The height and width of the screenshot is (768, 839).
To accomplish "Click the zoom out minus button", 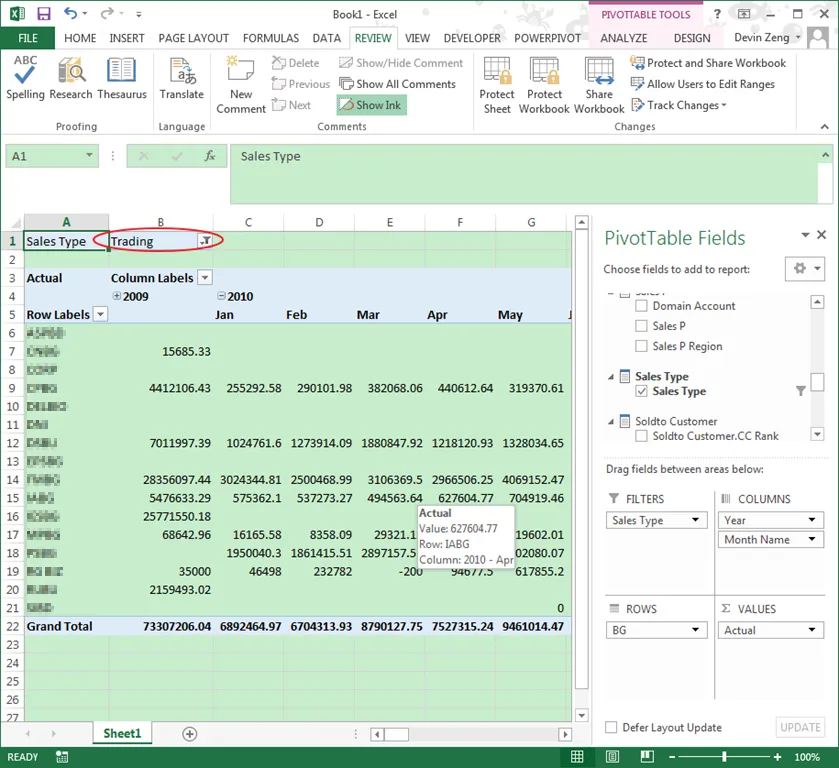I will tap(673, 757).
